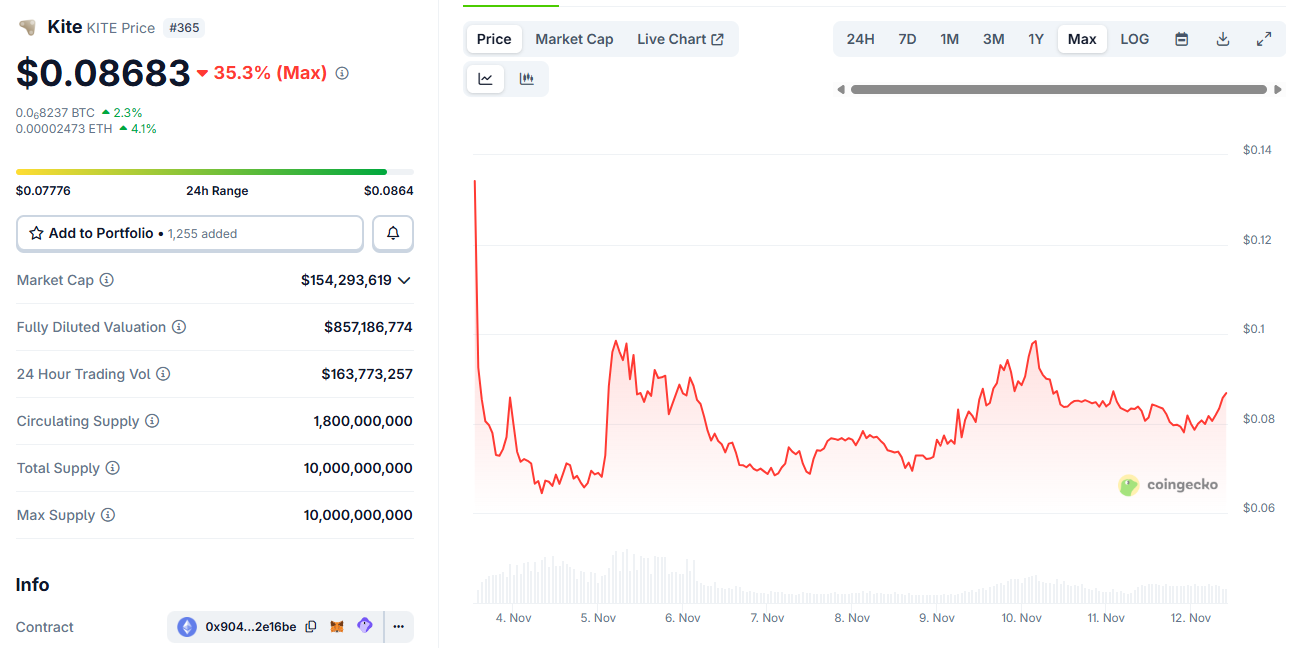Open the calendar date range picker
1311x648 pixels.
tap(1181, 38)
